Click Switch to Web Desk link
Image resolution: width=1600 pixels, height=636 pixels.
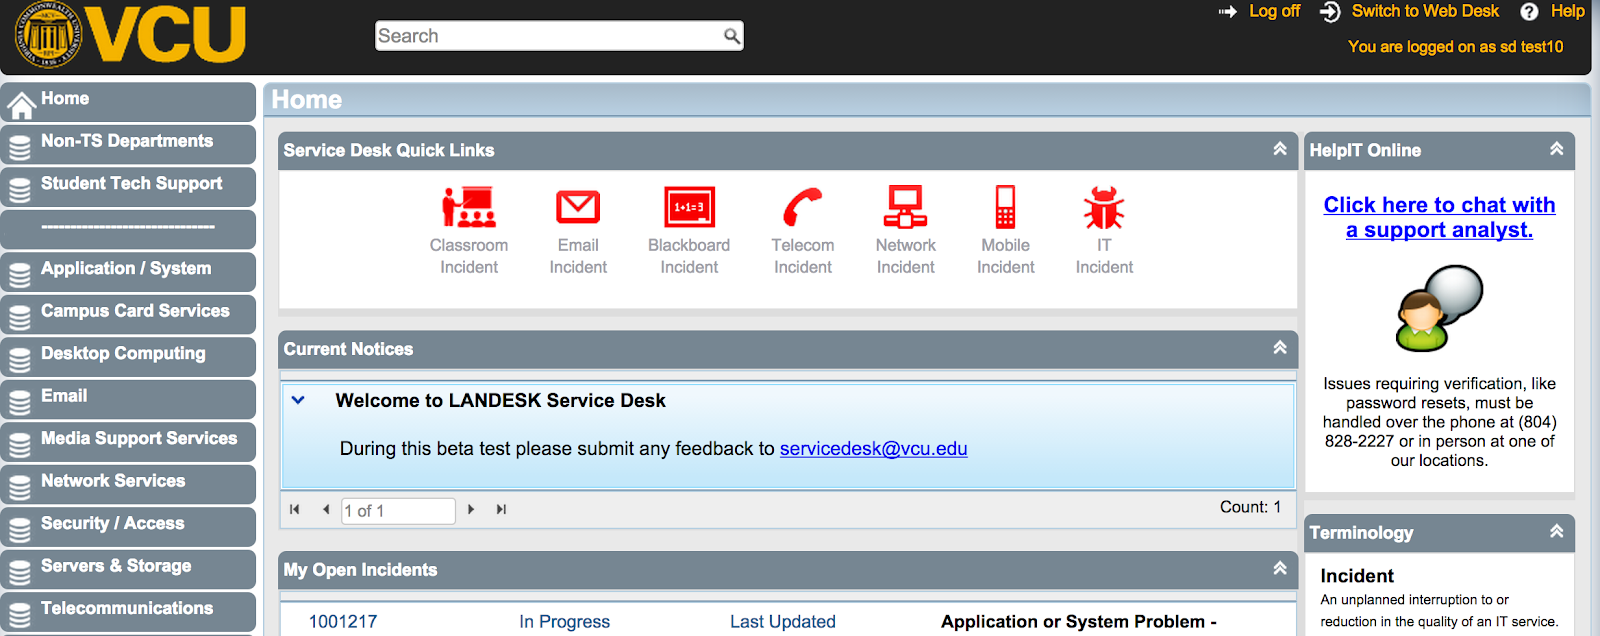point(1425,11)
